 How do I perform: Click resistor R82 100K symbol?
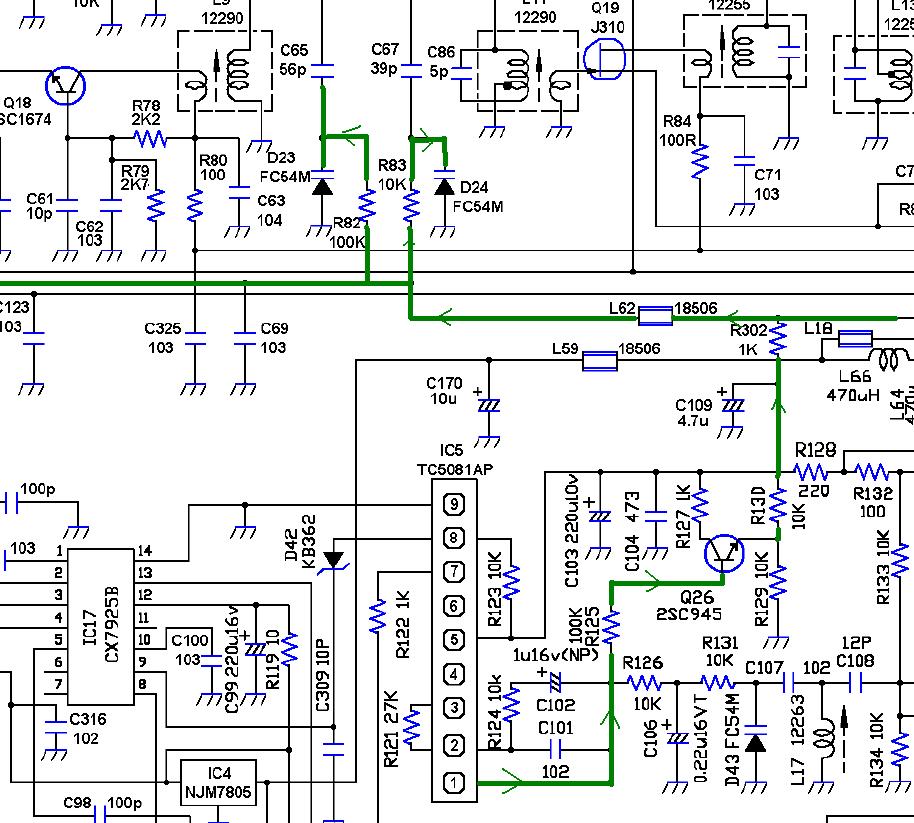tap(367, 206)
